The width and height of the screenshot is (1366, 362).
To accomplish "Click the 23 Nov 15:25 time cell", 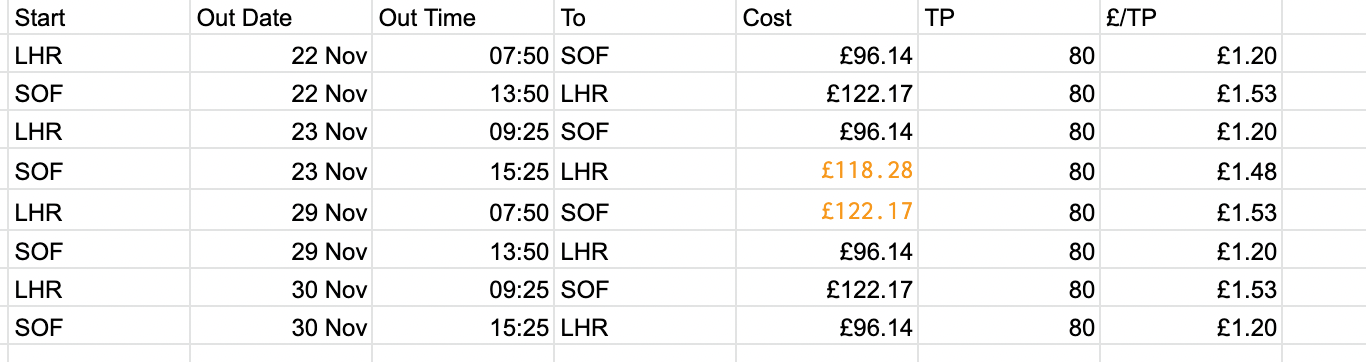I will tap(463, 172).
